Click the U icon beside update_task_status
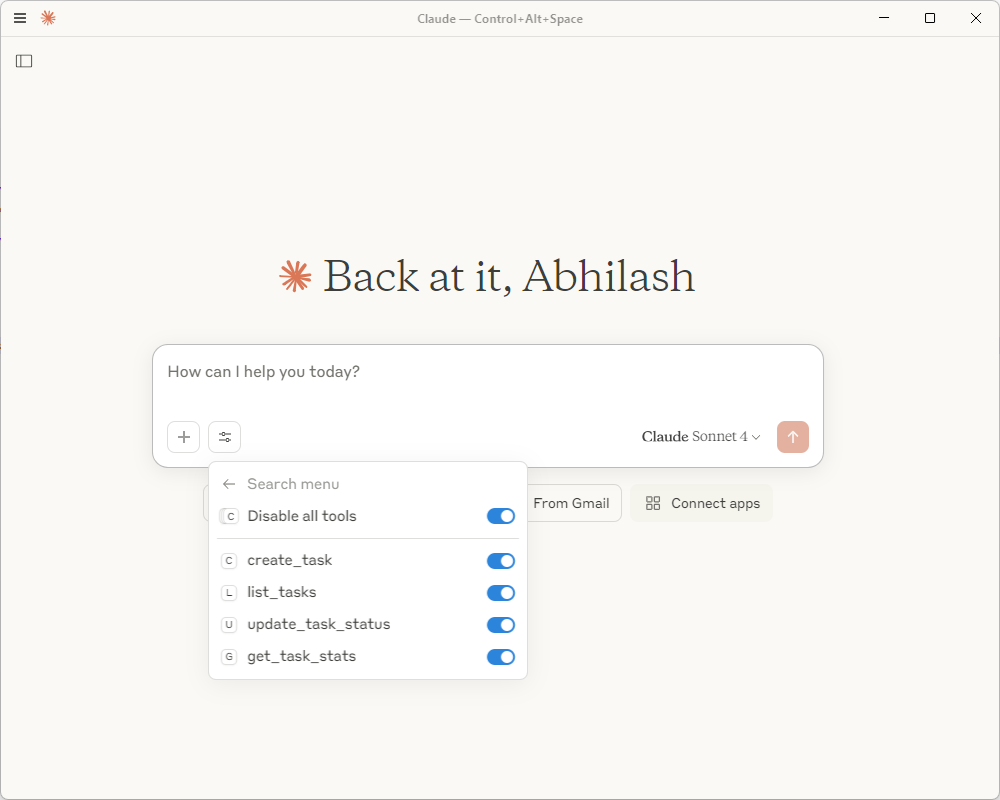This screenshot has height=800, width=1000. tap(229, 625)
